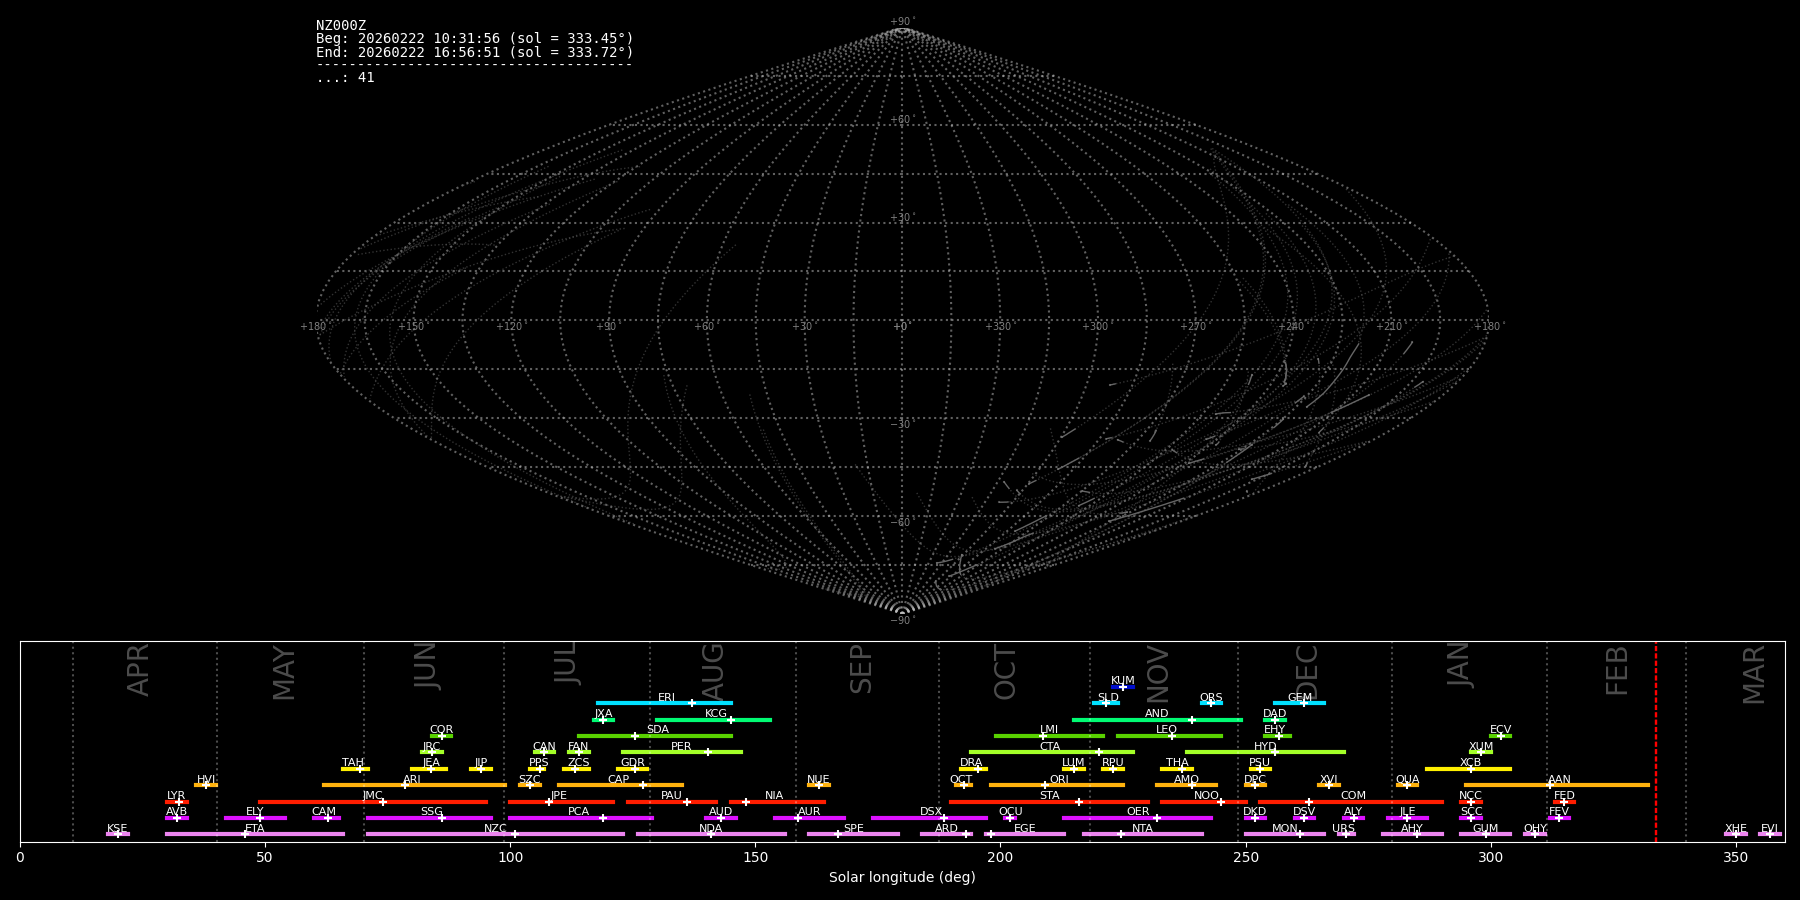Click the KSE shower label

[x=117, y=829]
